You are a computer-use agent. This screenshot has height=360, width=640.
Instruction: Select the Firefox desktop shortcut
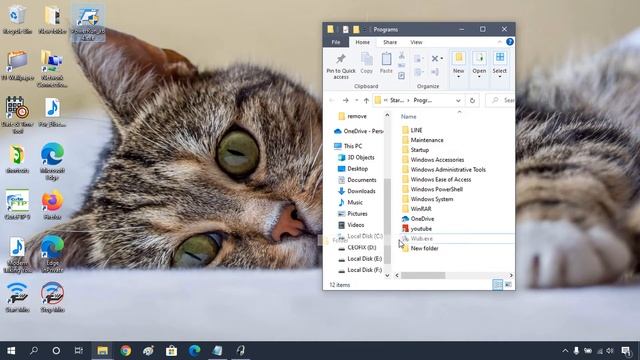coord(52,205)
